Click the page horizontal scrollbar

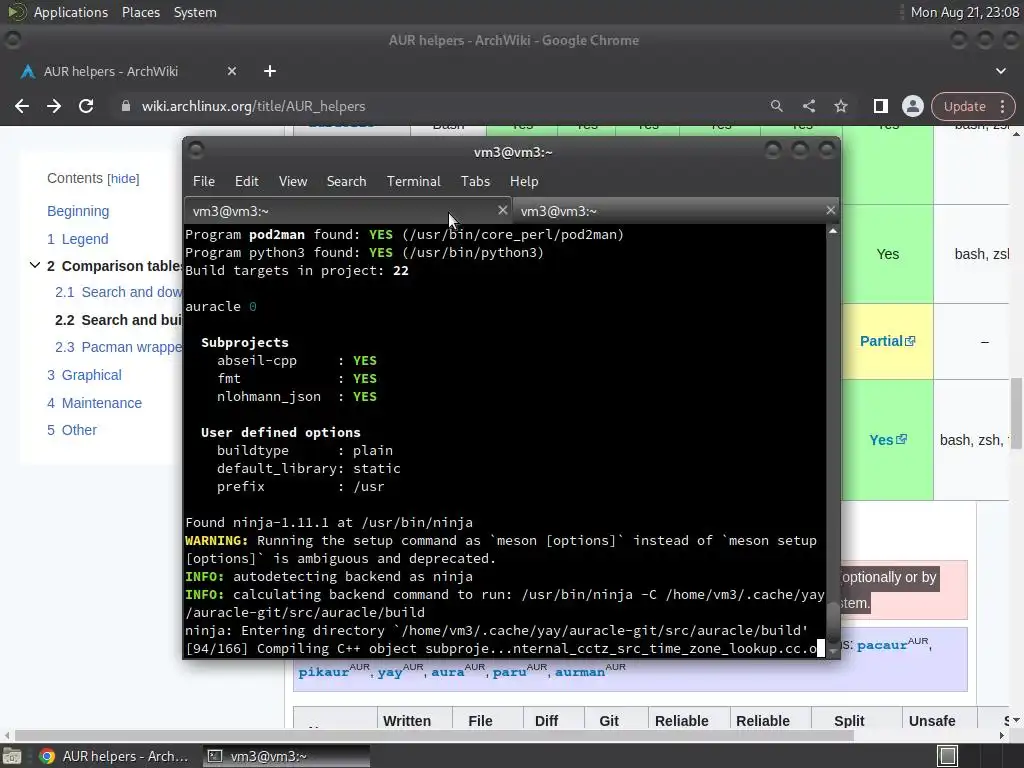click(434, 735)
